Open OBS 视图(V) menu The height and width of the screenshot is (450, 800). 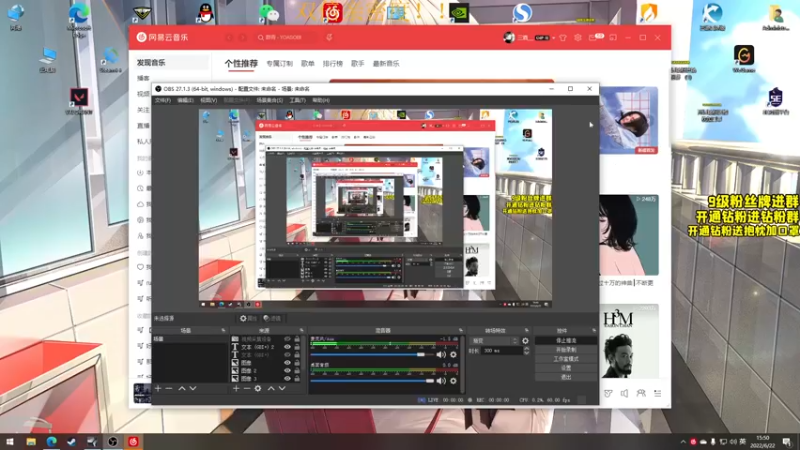[x=208, y=101]
